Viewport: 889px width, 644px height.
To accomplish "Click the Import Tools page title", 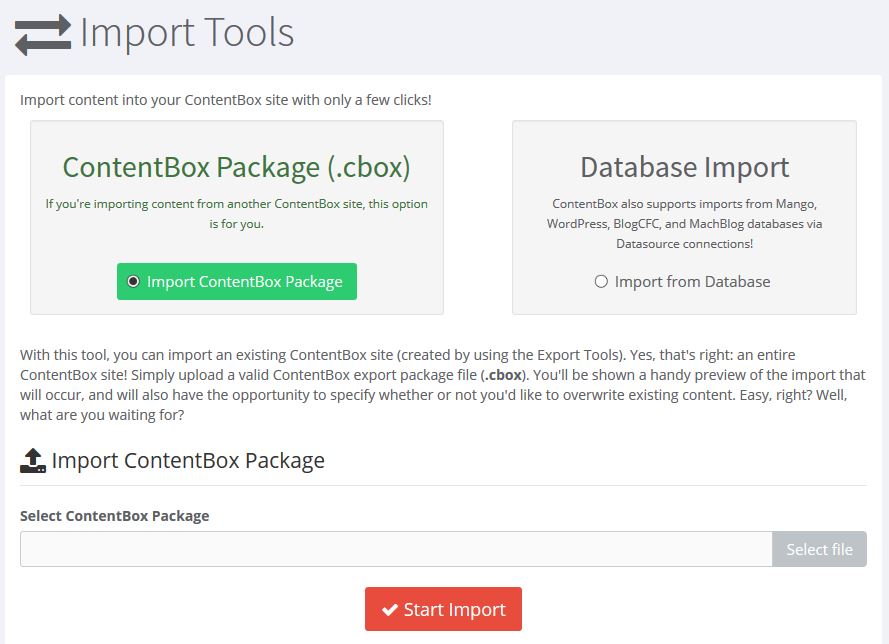I will (187, 33).
